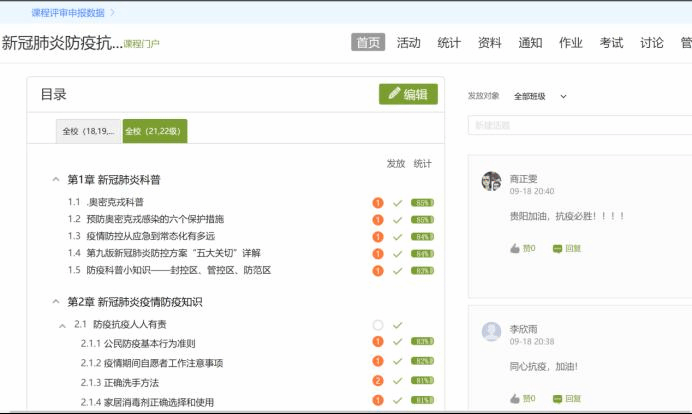Like 李欣雨's post with thumbs-up icon

tap(515, 398)
